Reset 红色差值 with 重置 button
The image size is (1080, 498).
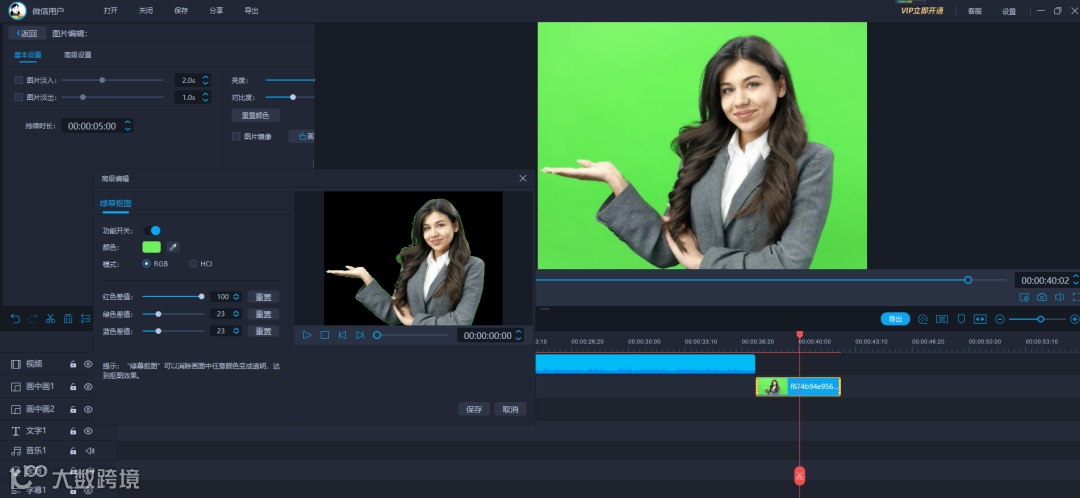[263, 297]
